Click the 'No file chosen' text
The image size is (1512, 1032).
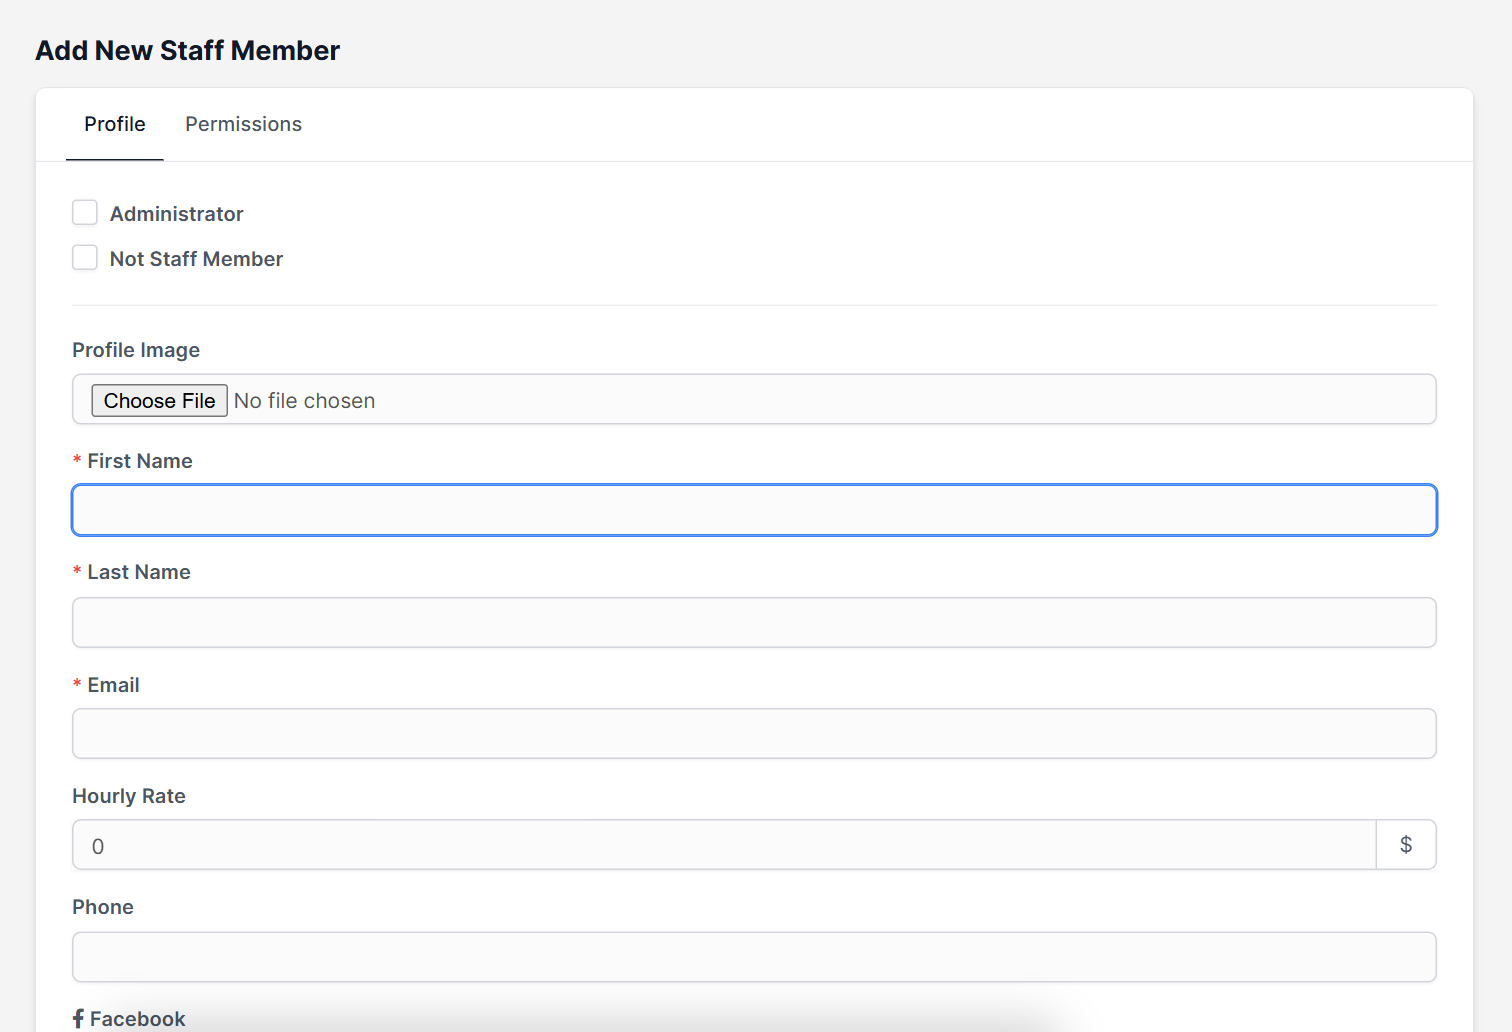point(304,401)
